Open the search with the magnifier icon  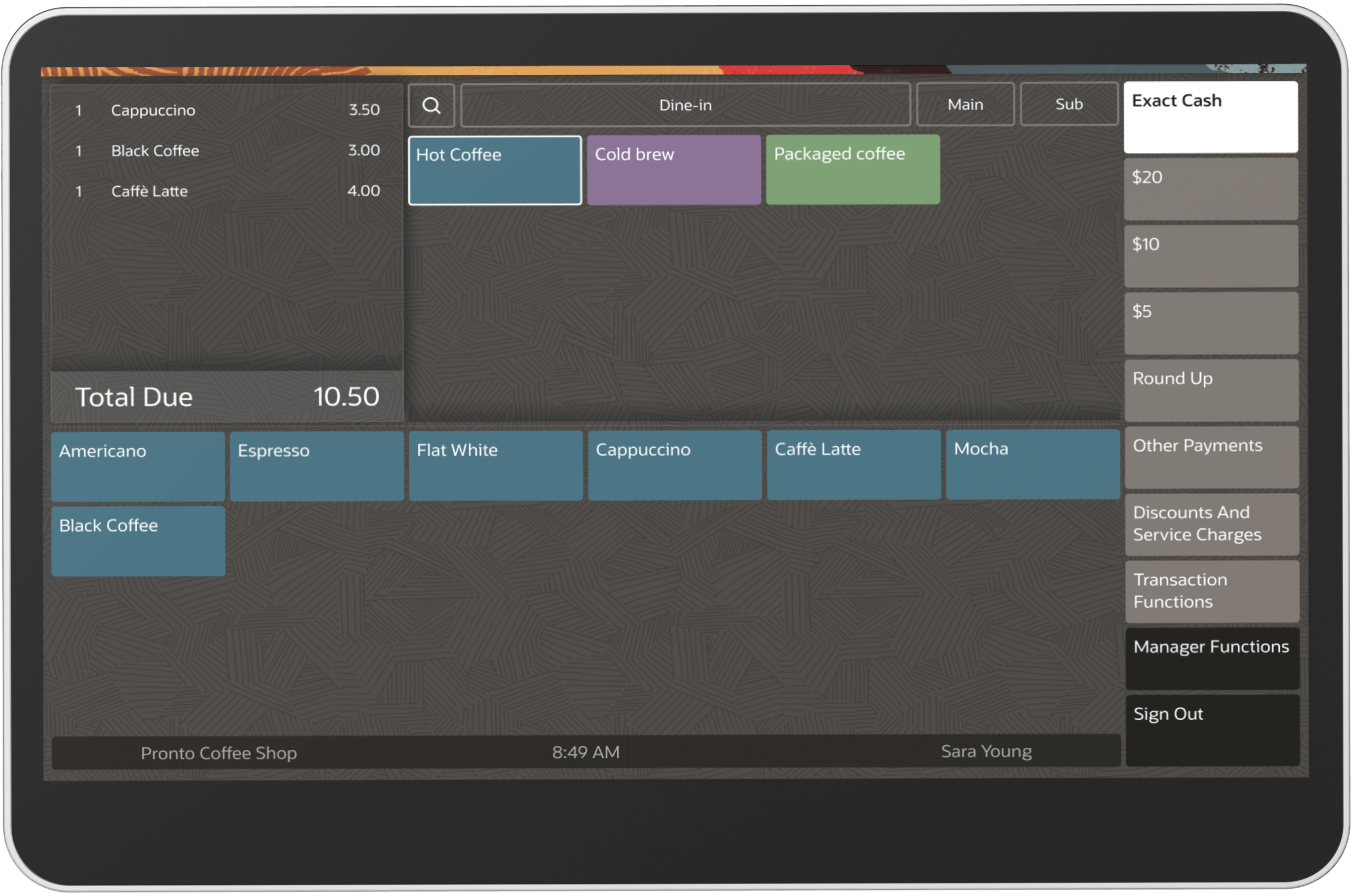coord(431,104)
